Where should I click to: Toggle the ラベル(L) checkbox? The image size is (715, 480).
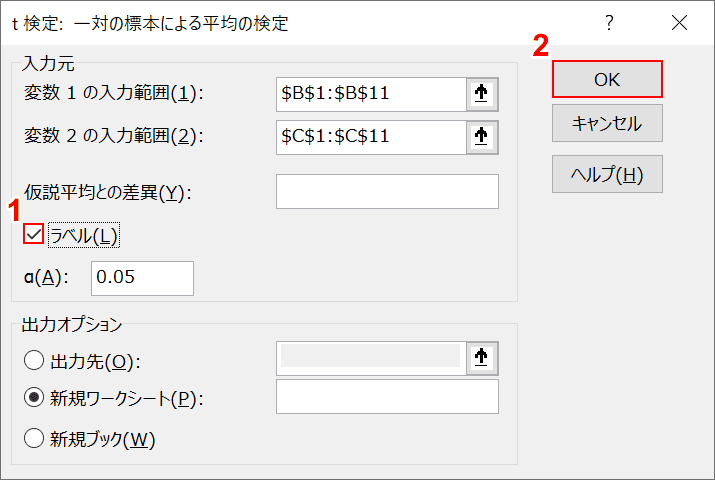pyautogui.click(x=34, y=234)
